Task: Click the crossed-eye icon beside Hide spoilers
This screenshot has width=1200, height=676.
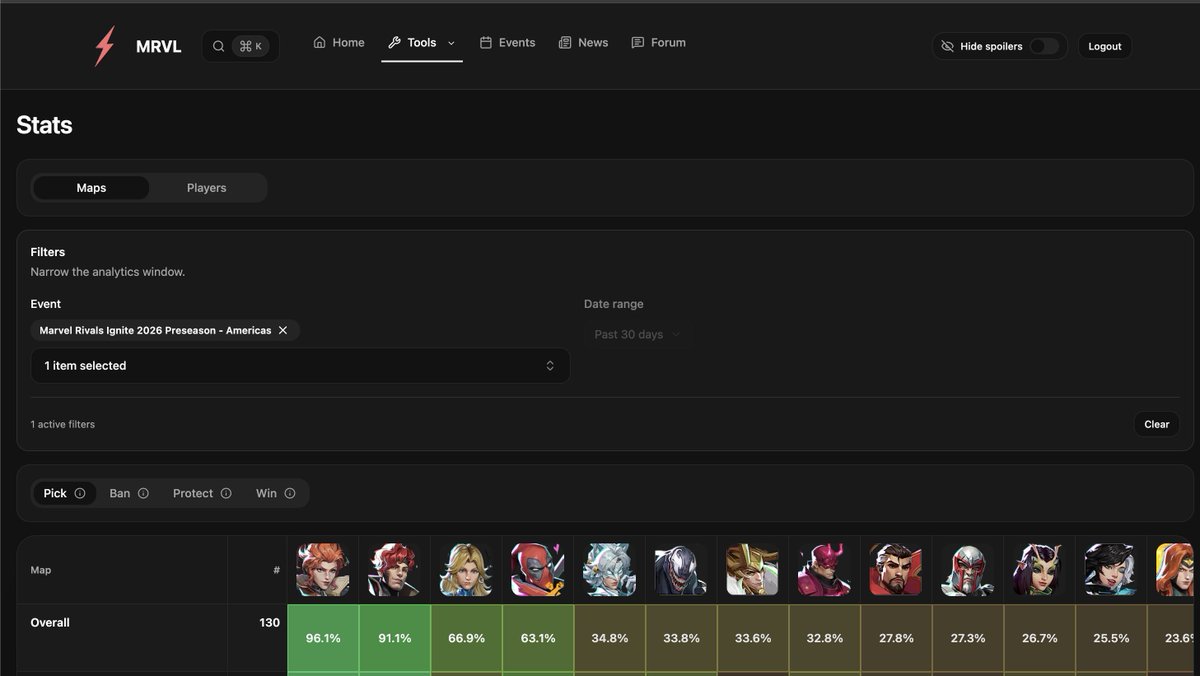Action: pos(947,46)
